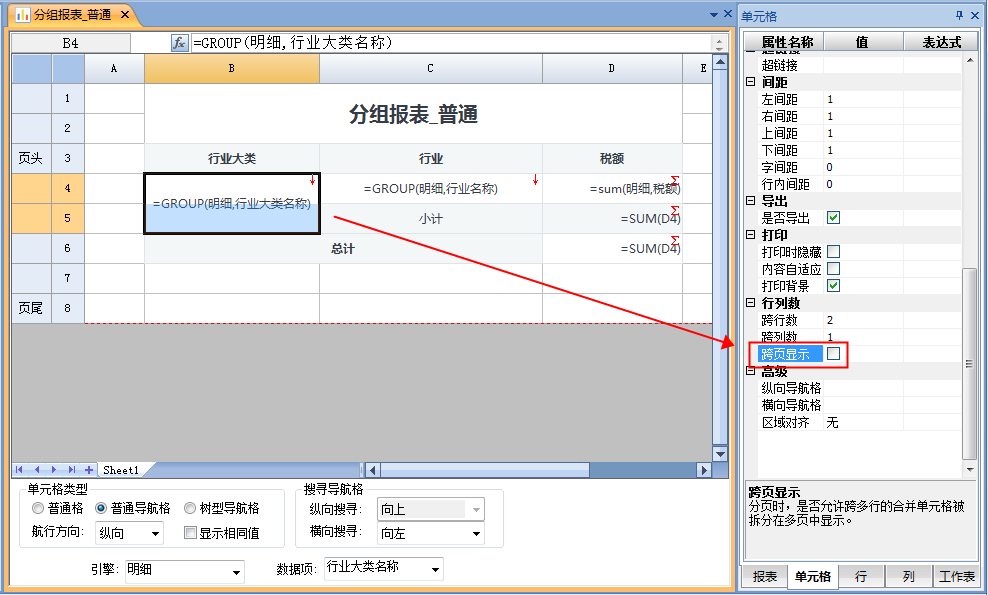Image resolution: width=988 pixels, height=595 pixels.
Task: Go to last sheet navigation arrow
Action: [72, 469]
